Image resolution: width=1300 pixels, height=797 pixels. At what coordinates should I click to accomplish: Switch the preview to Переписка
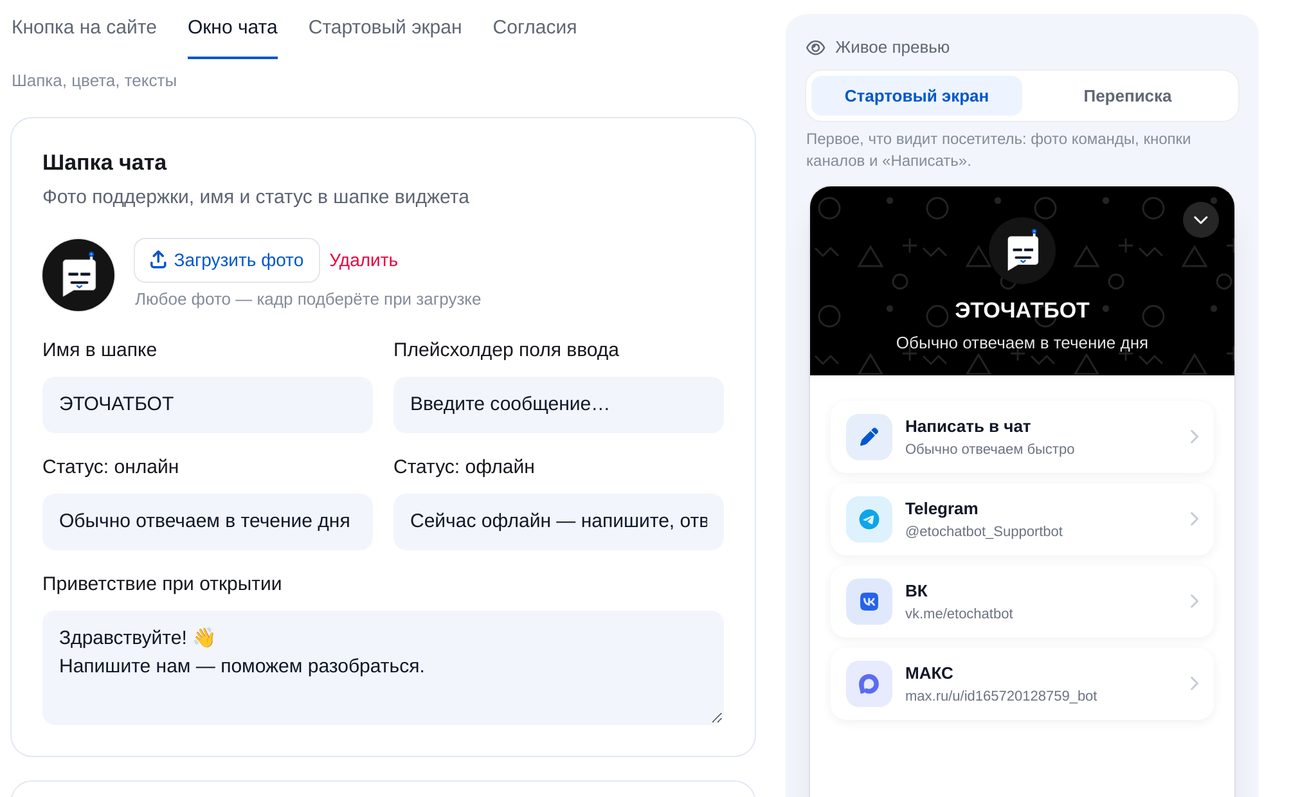coord(1127,96)
